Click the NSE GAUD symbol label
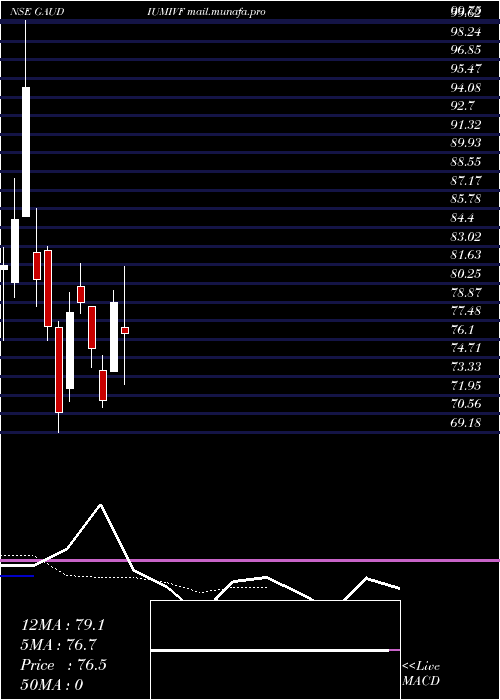Viewport: 500px width, 700px height. click(37, 12)
